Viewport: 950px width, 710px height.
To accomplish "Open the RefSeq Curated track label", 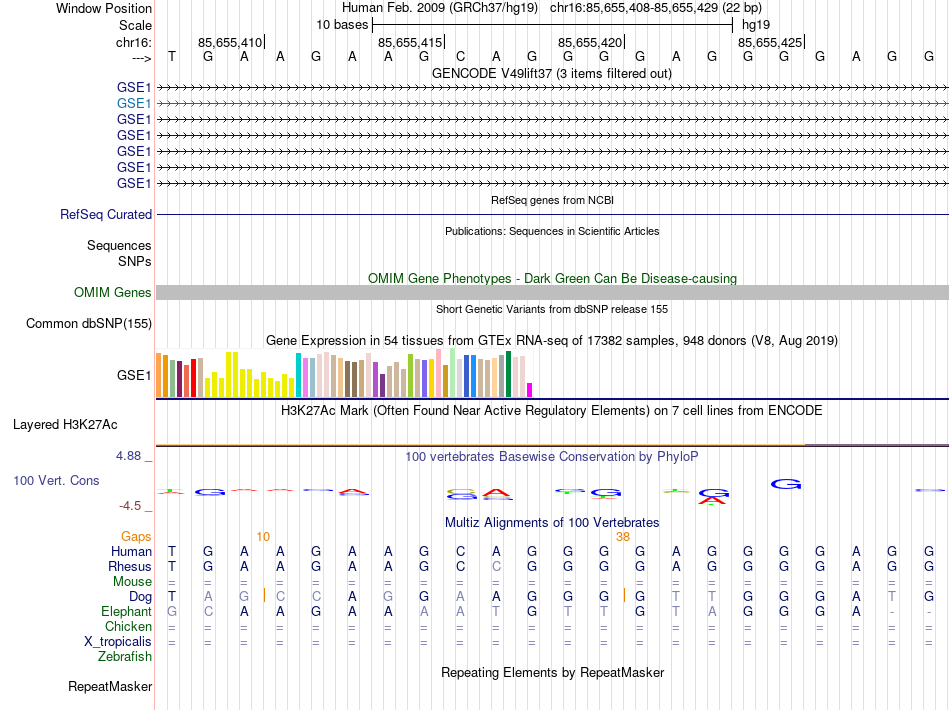I will pos(106,214).
